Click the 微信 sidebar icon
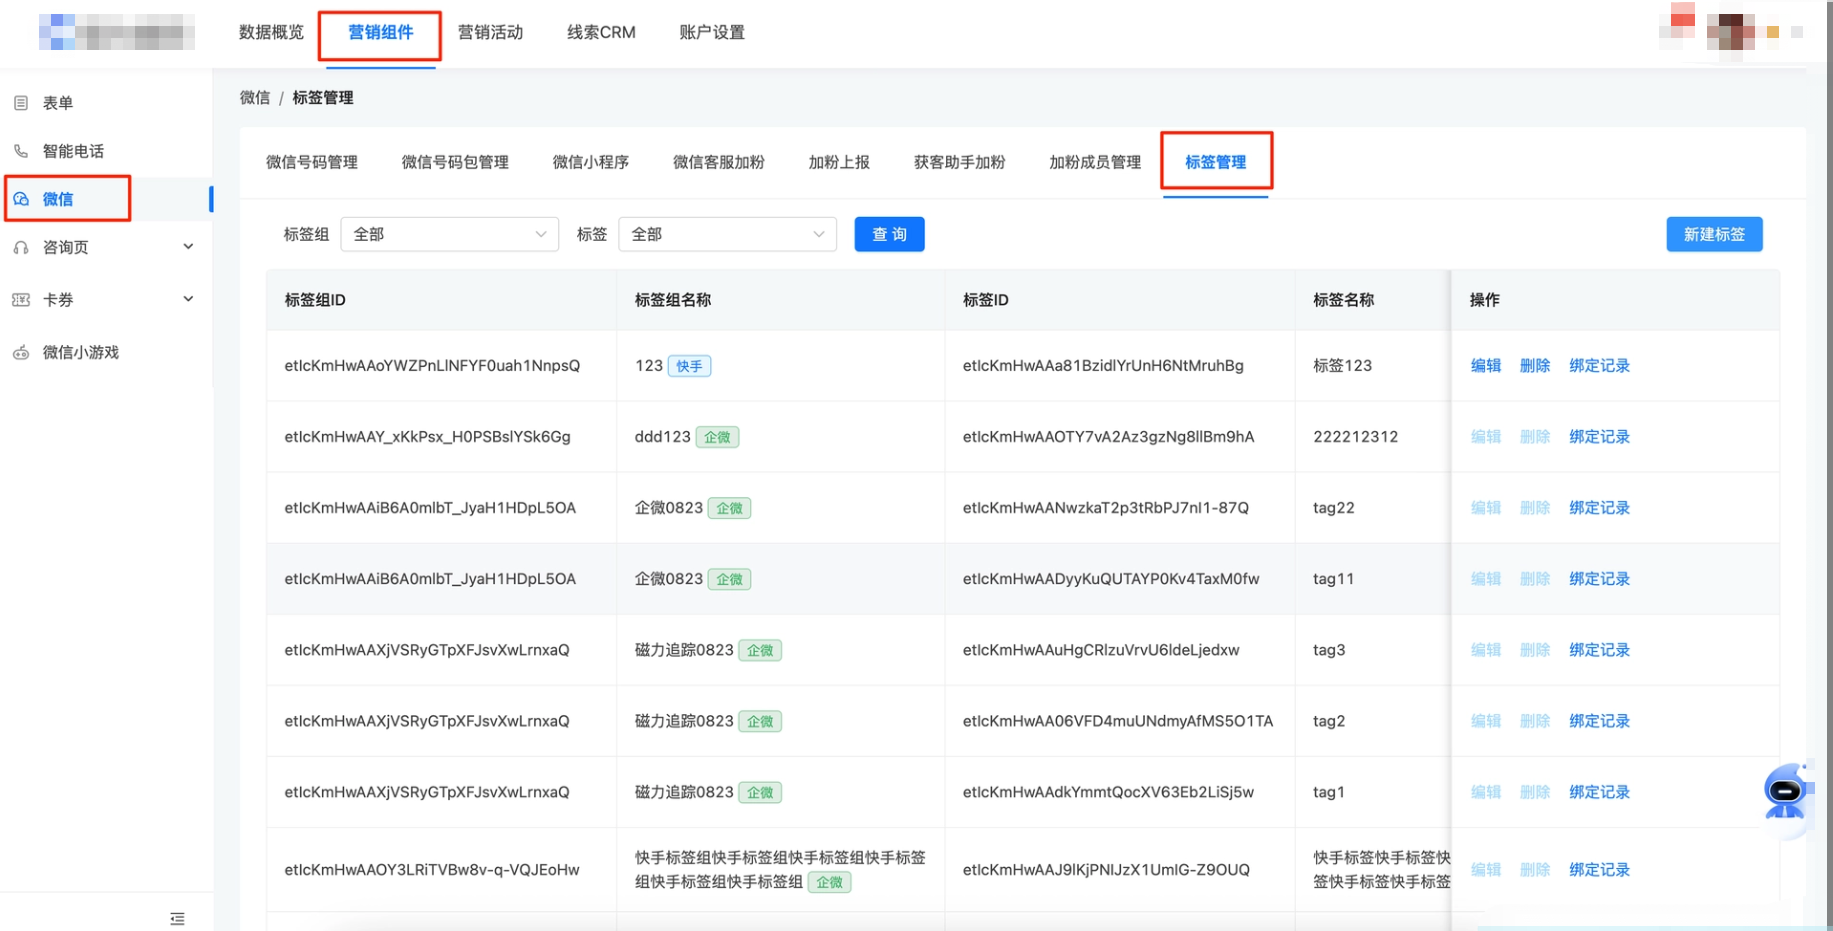Image resolution: width=1833 pixels, height=931 pixels. tap(20, 199)
